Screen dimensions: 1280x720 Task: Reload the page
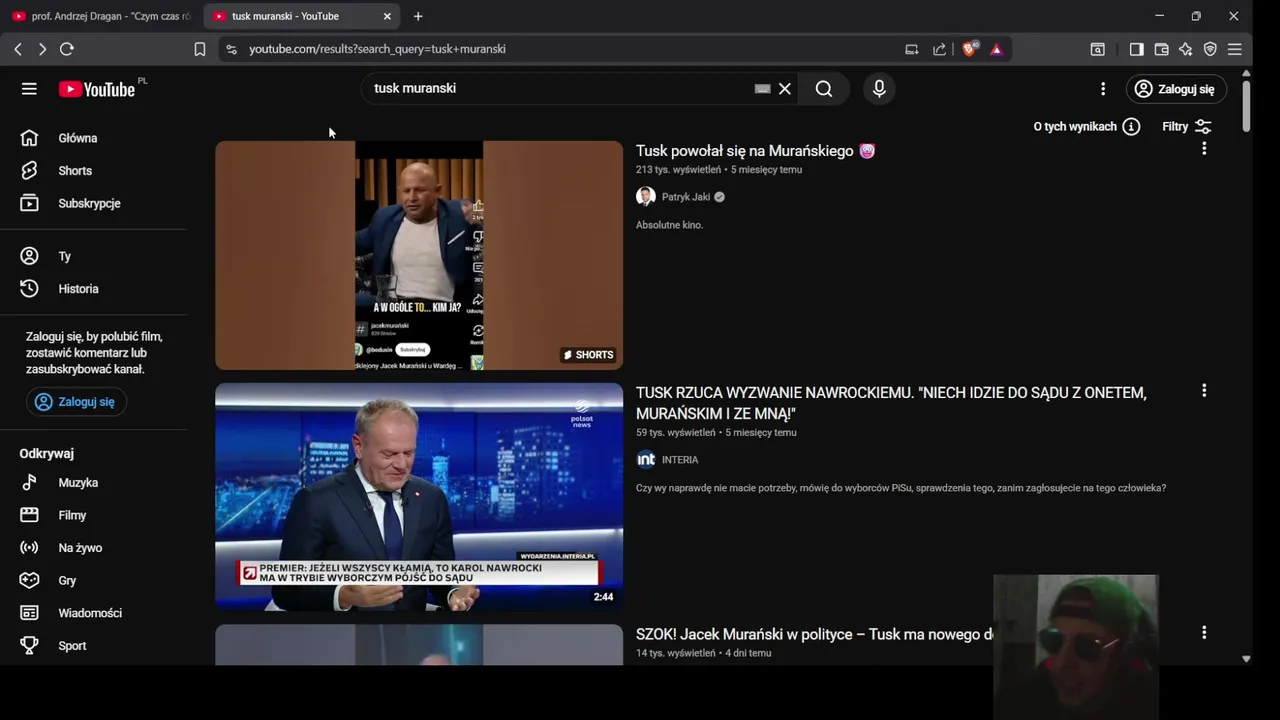pyautogui.click(x=67, y=49)
